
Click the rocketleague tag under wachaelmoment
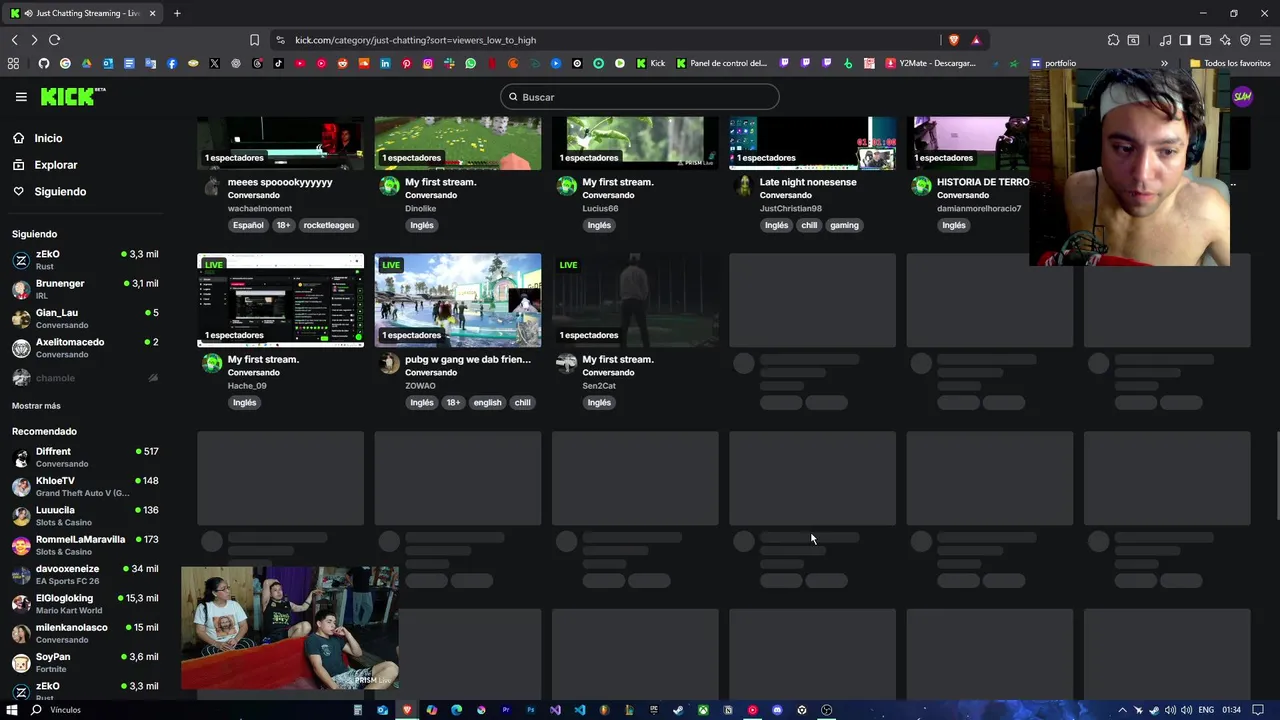coord(329,225)
